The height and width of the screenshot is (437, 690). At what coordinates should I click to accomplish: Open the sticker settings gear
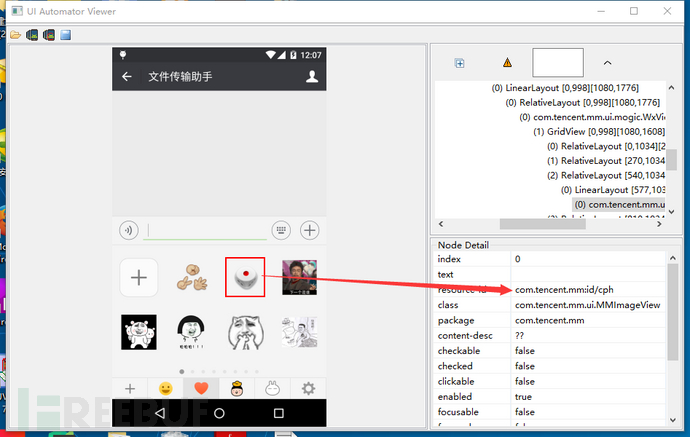pos(308,389)
